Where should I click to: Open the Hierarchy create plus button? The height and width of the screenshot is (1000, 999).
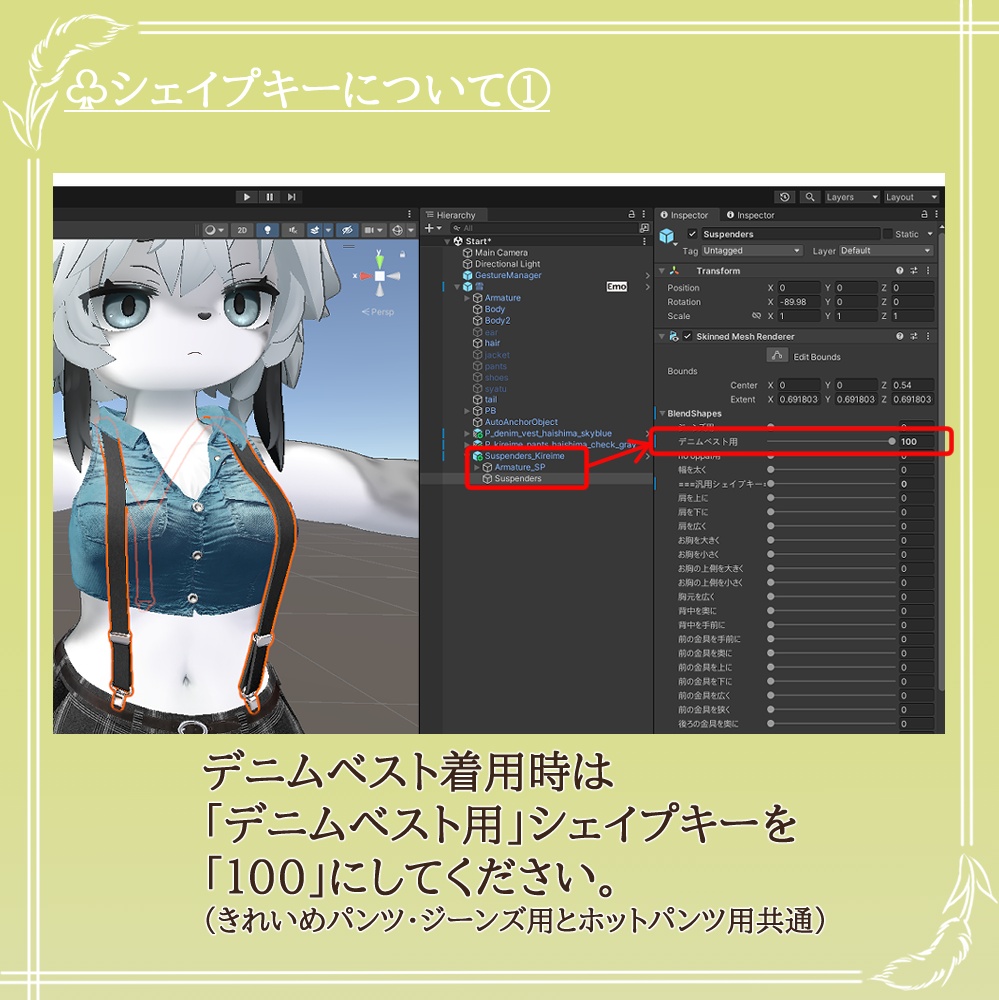click(433, 228)
